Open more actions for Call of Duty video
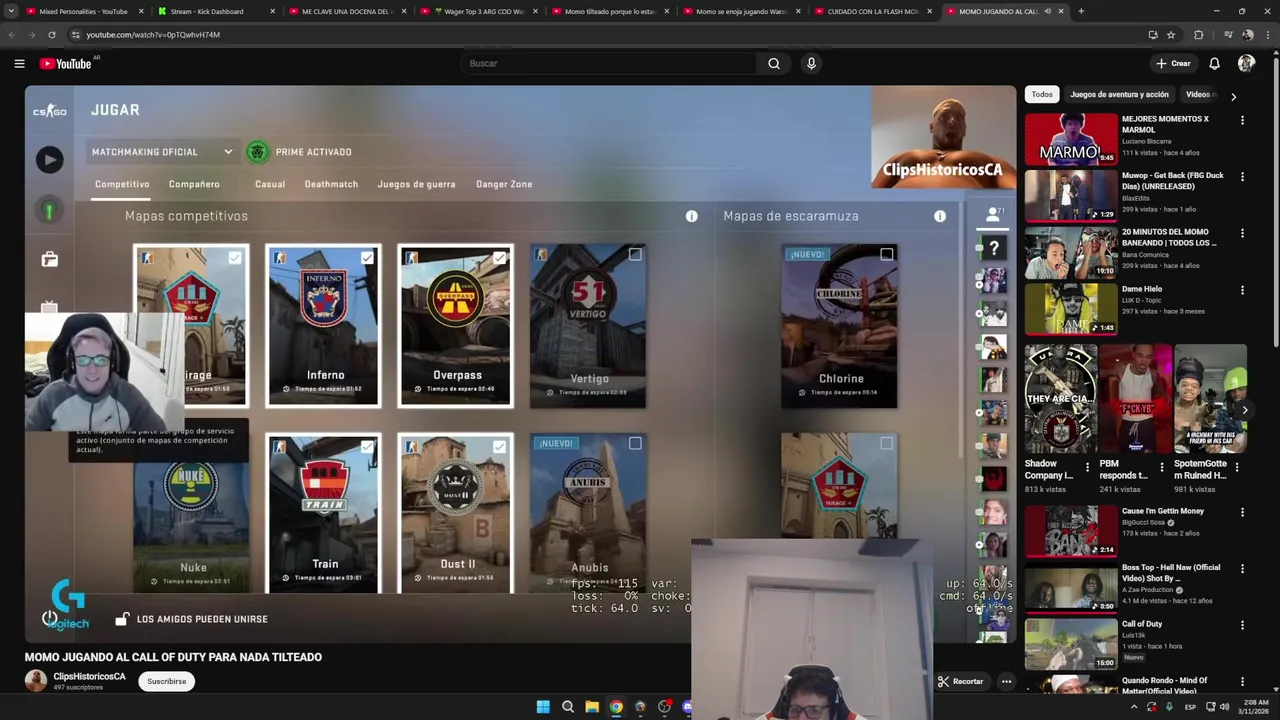Image resolution: width=1280 pixels, height=720 pixels. pos(1242,625)
